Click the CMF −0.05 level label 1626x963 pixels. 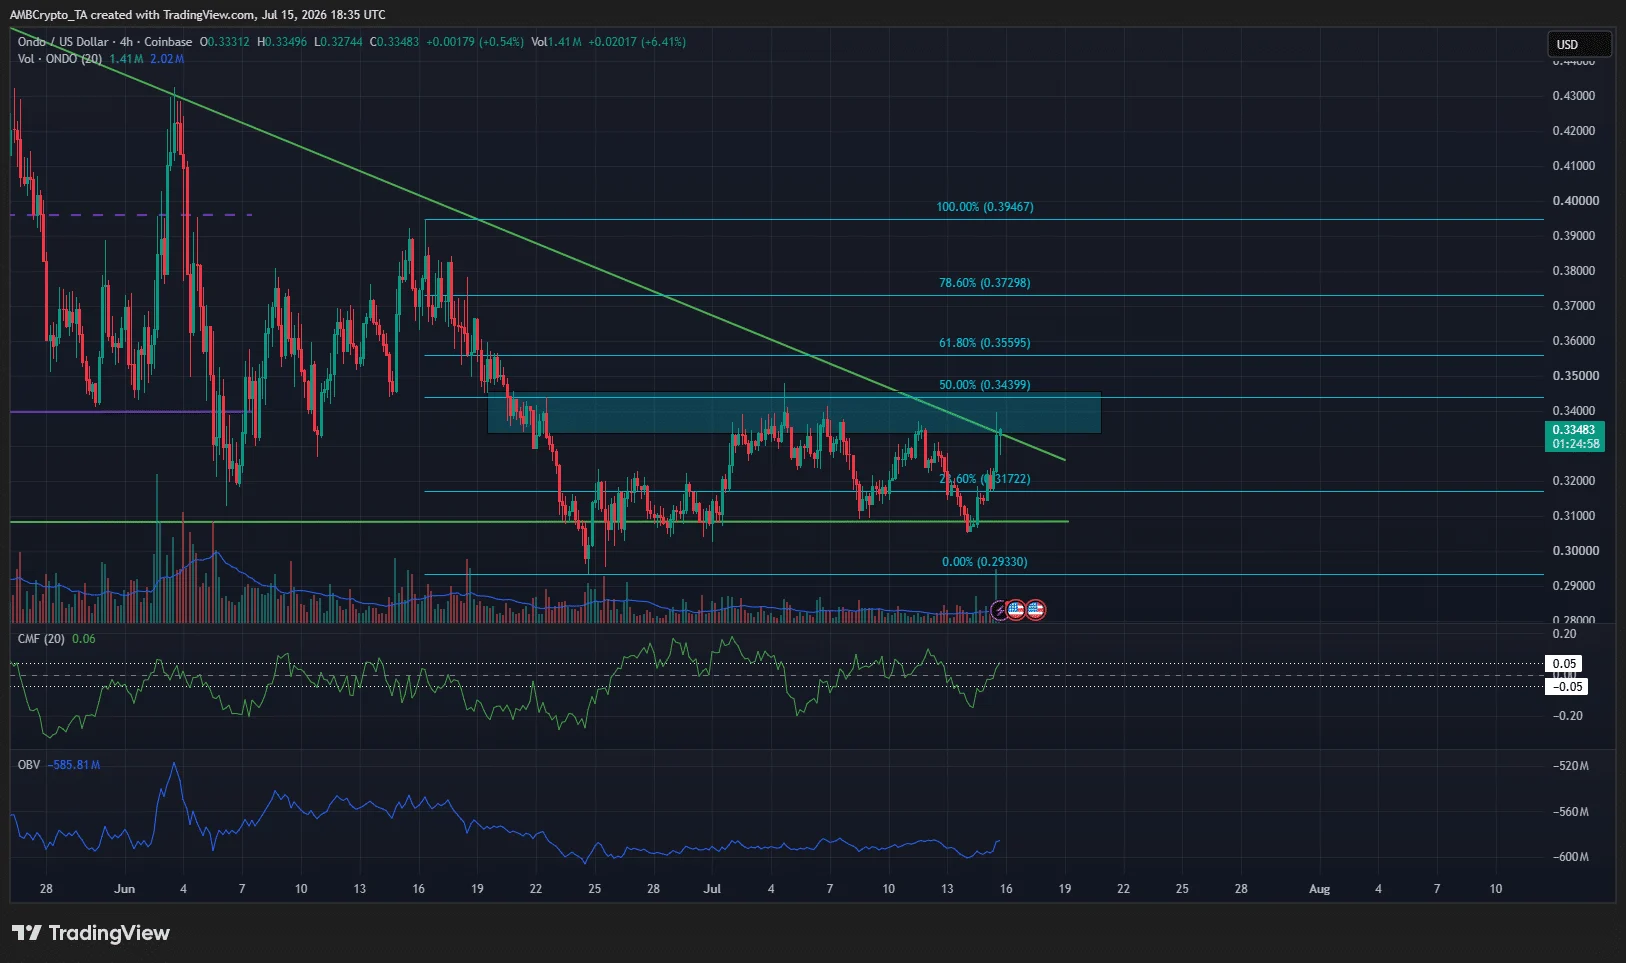pyautogui.click(x=1567, y=686)
